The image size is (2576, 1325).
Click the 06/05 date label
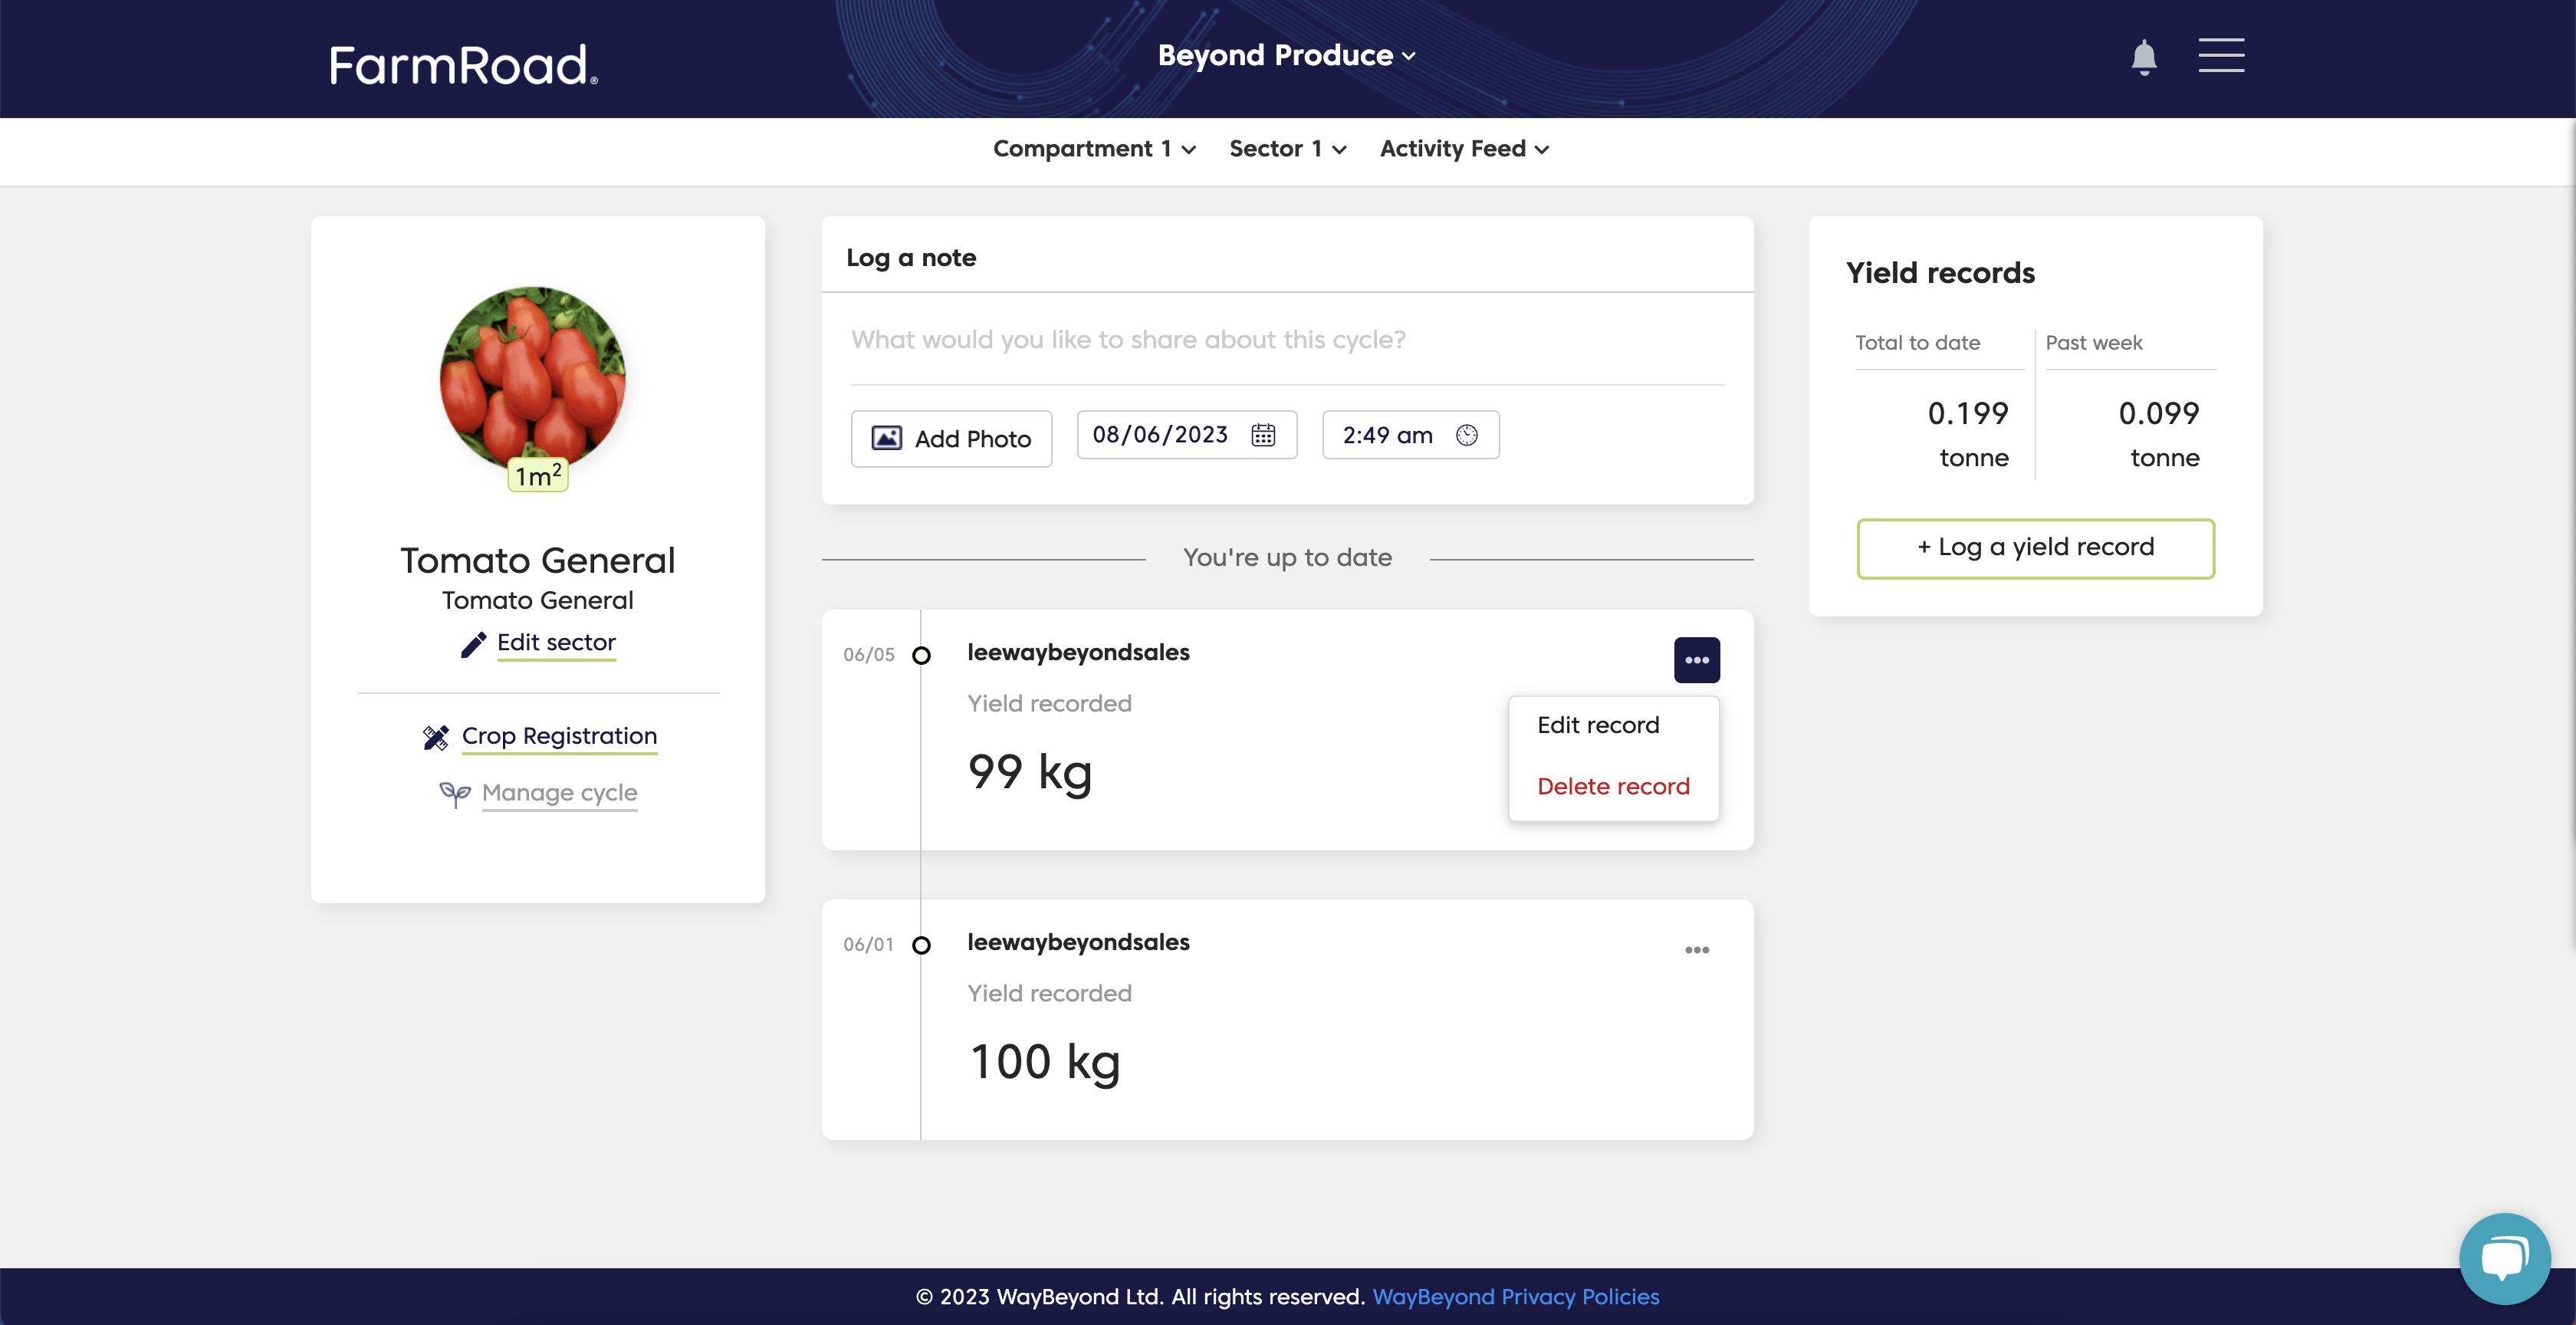868,655
